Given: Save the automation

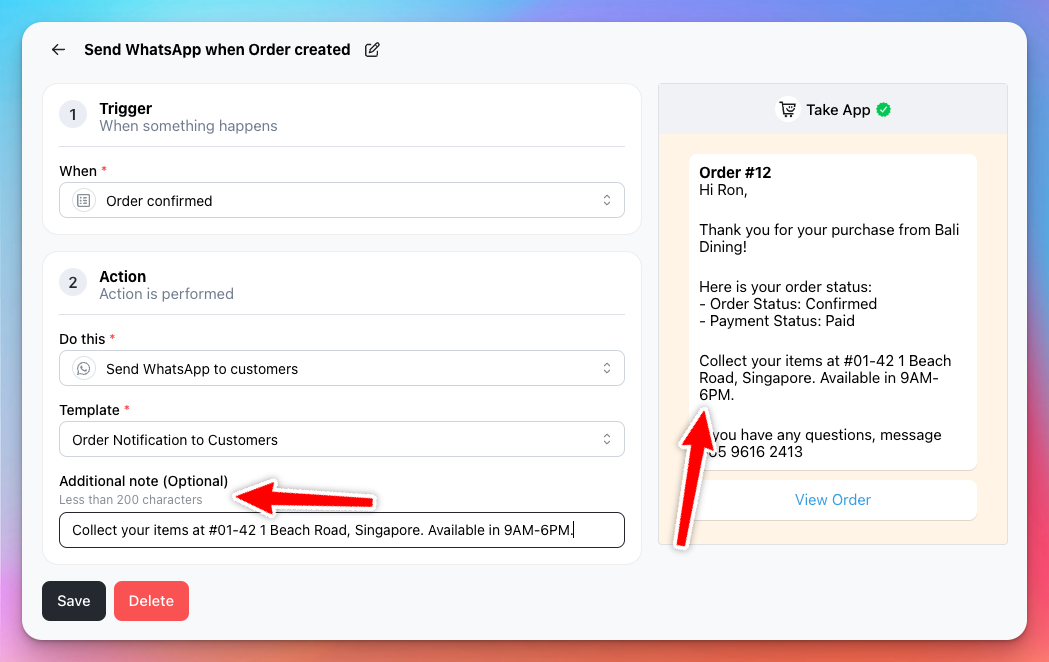Looking at the screenshot, I should (74, 600).
